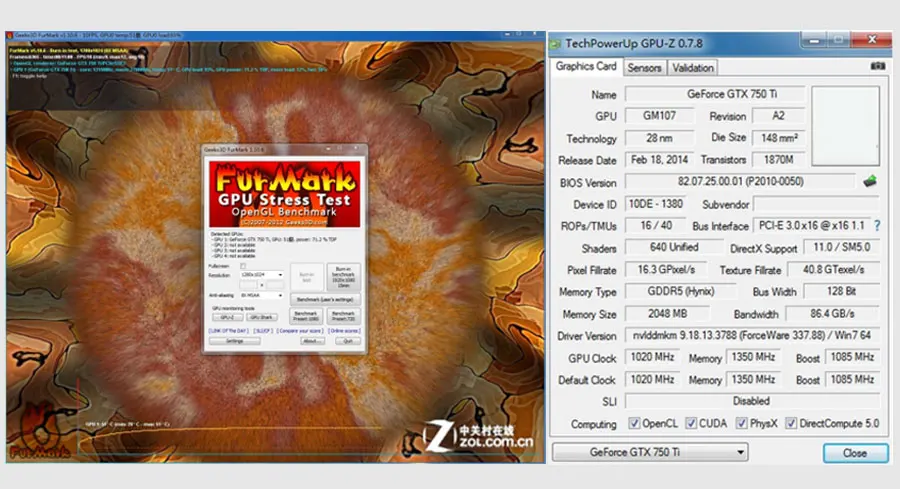The width and height of the screenshot is (900, 489).
Task: Click Benchmark (user's settings) button
Action: (325, 299)
